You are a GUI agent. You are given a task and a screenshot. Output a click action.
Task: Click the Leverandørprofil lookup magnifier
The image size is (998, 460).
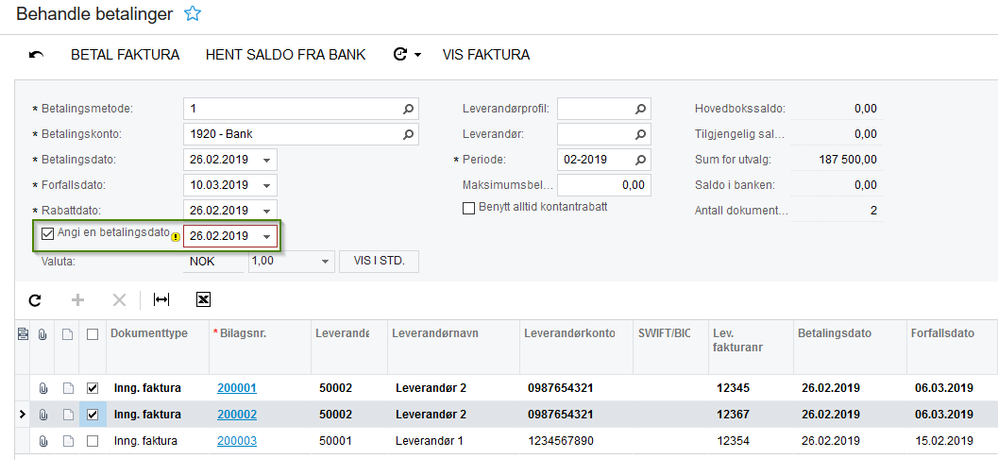(x=641, y=108)
